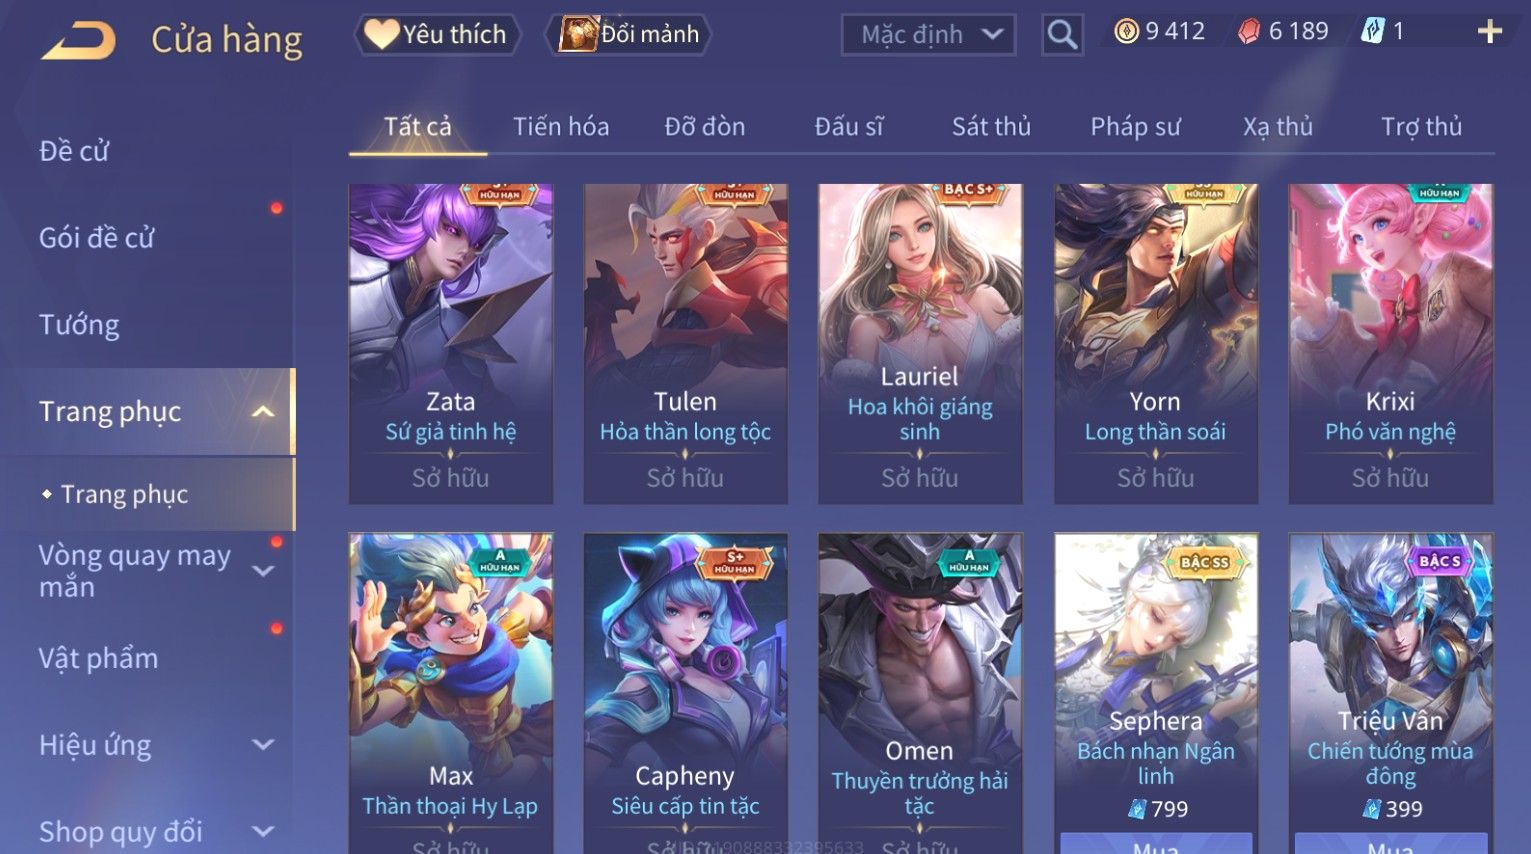Tap the red gem balance icon
1531x854 pixels.
[1249, 32]
